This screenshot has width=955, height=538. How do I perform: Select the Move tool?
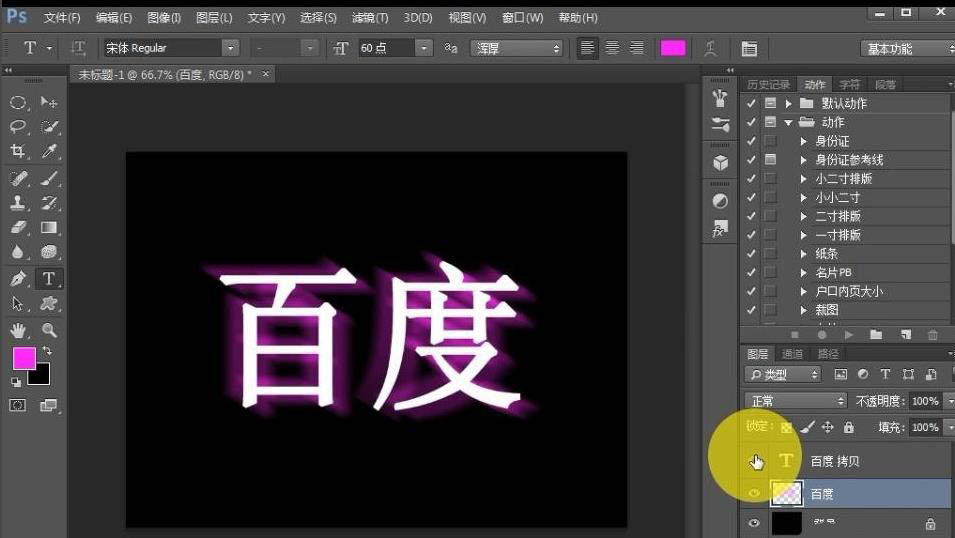(49, 102)
